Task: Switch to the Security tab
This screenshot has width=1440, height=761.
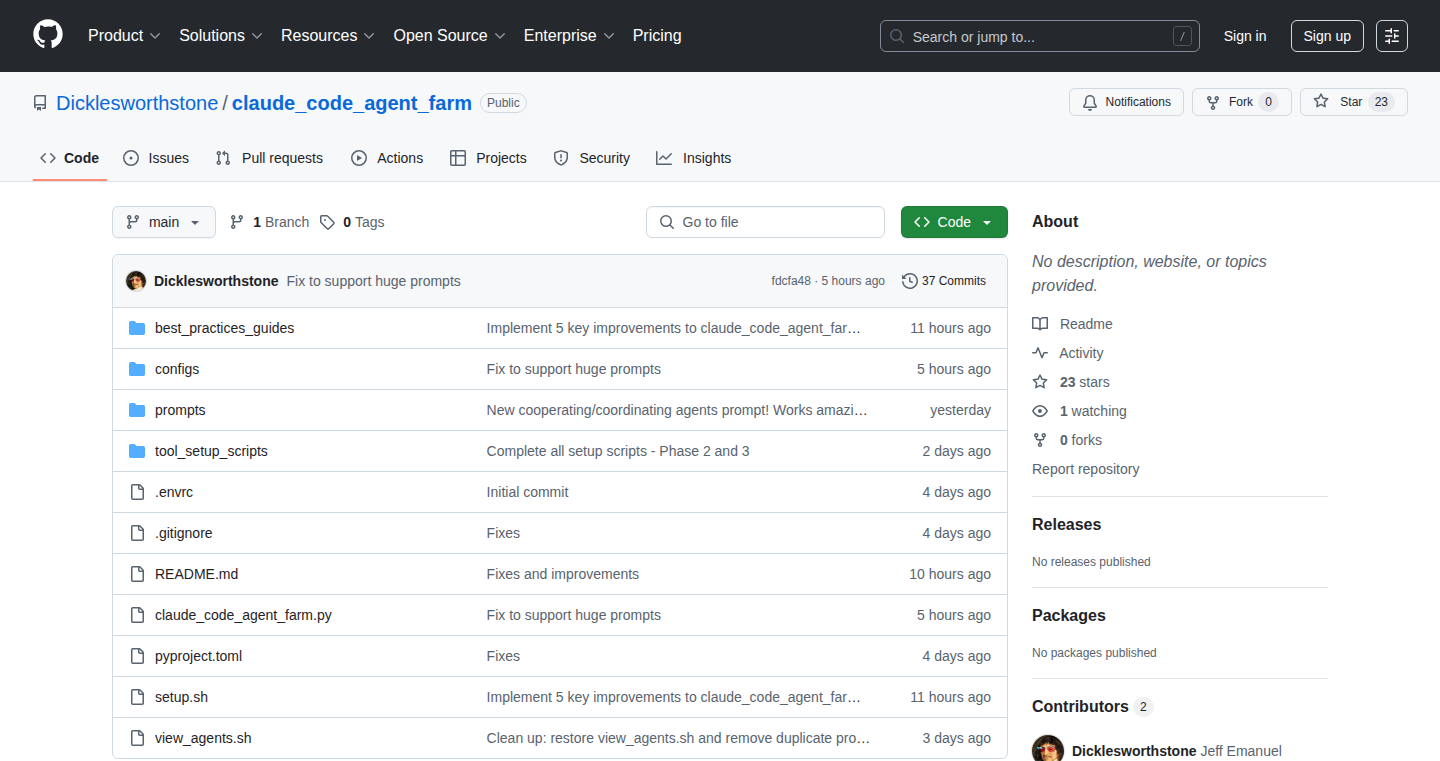Action: click(x=592, y=158)
